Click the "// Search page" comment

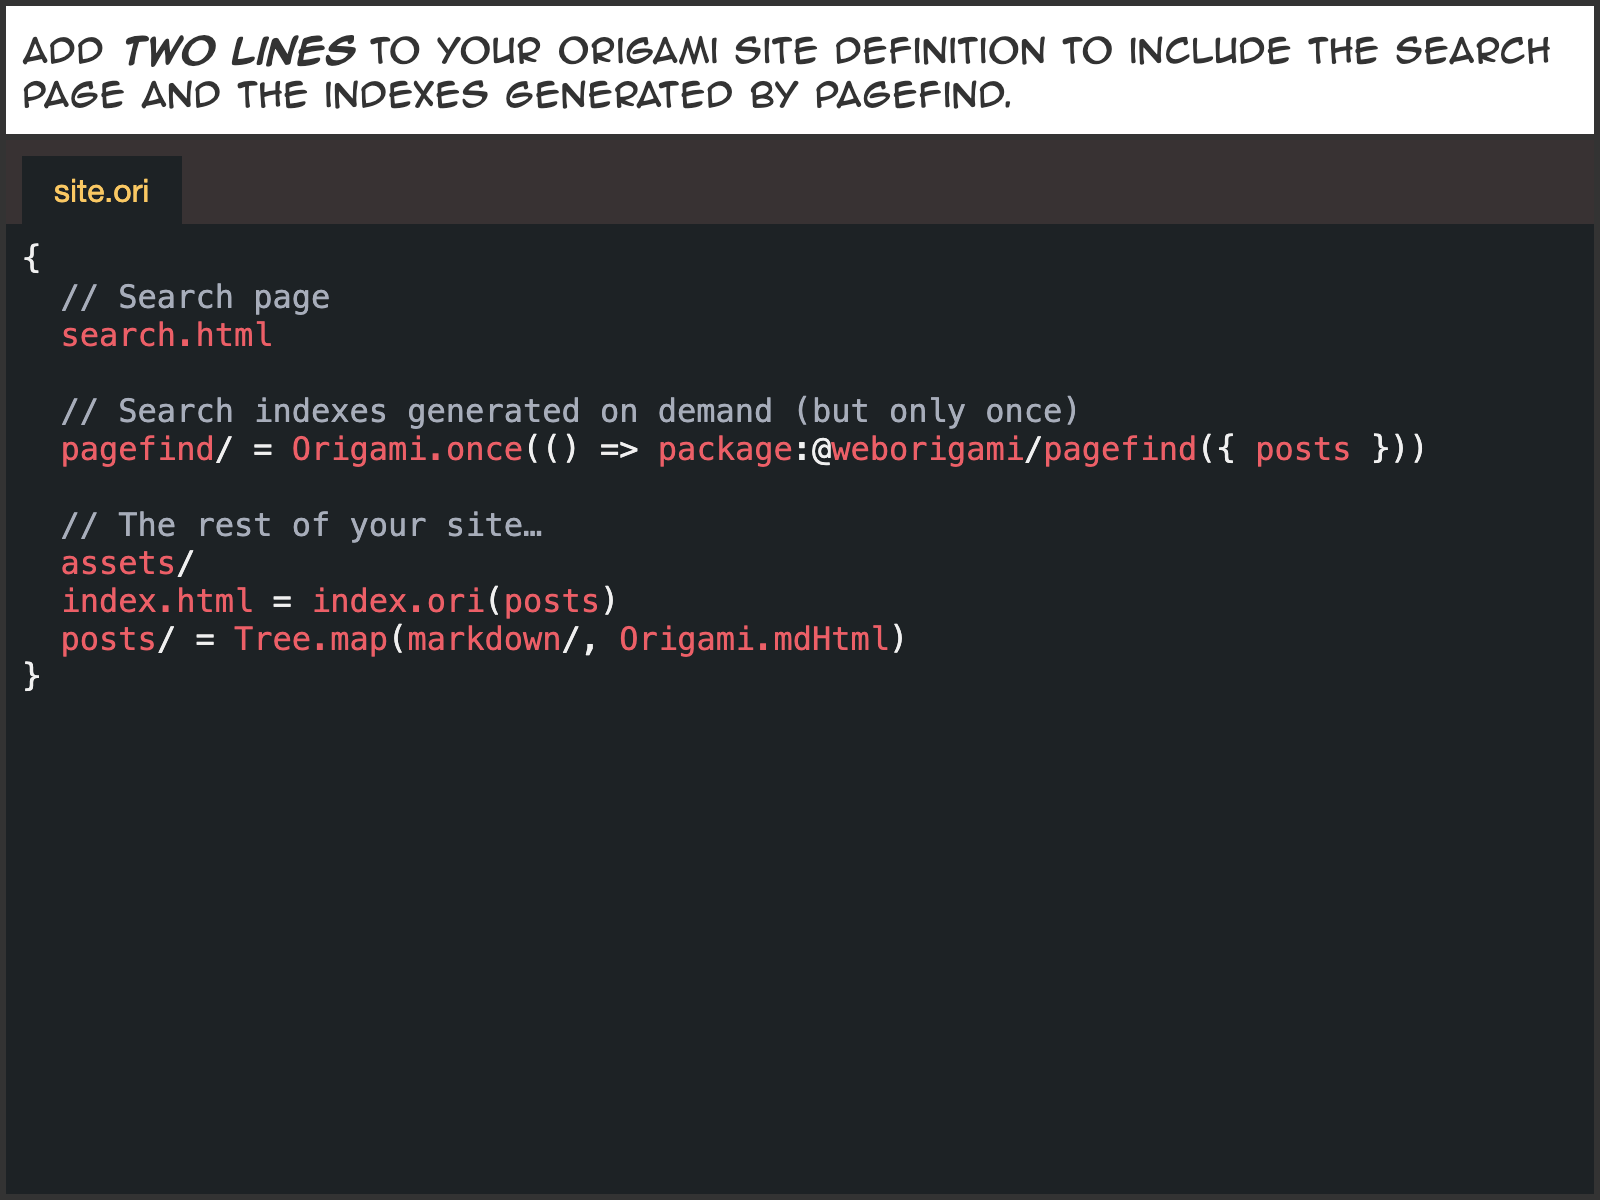click(195, 298)
